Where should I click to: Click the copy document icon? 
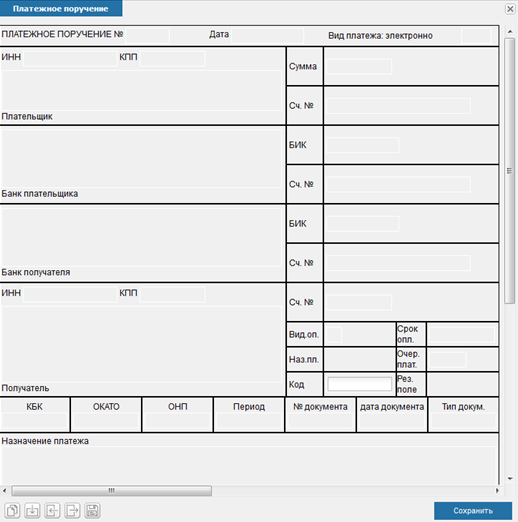point(12,510)
